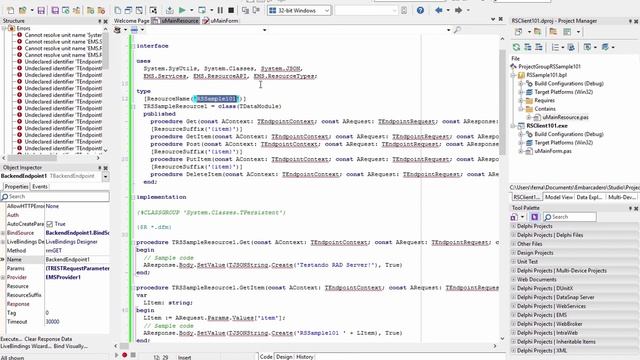640x360 pixels.
Task: Expand Provider property in Object Inspector
Action: coord(3,278)
